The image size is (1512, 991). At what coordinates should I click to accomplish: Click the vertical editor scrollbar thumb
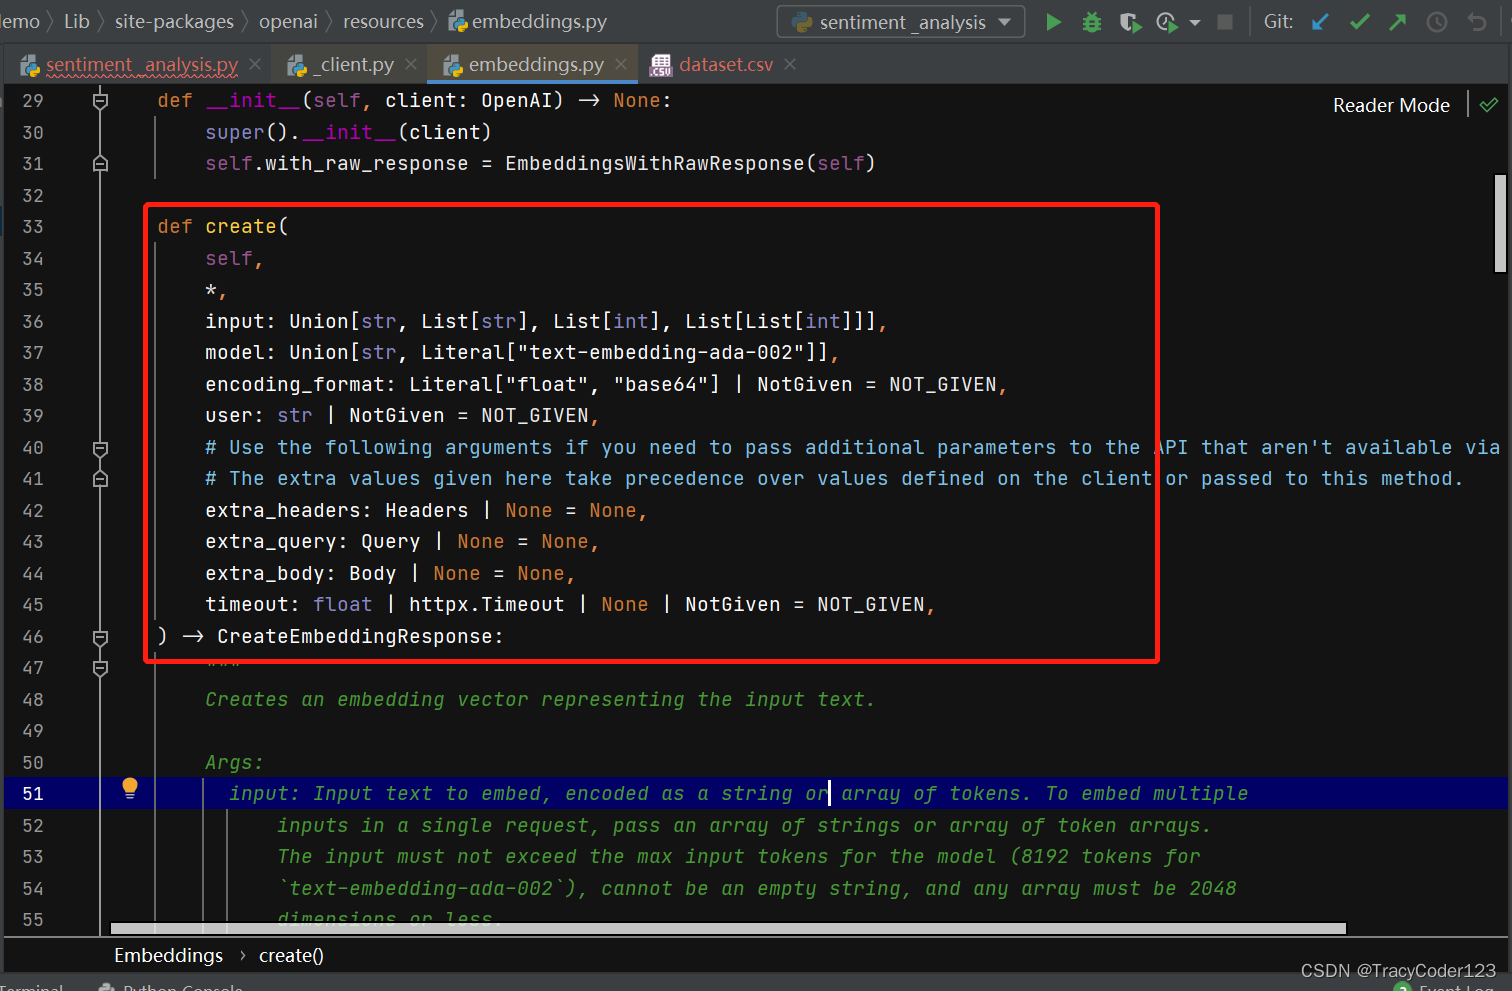click(1500, 223)
